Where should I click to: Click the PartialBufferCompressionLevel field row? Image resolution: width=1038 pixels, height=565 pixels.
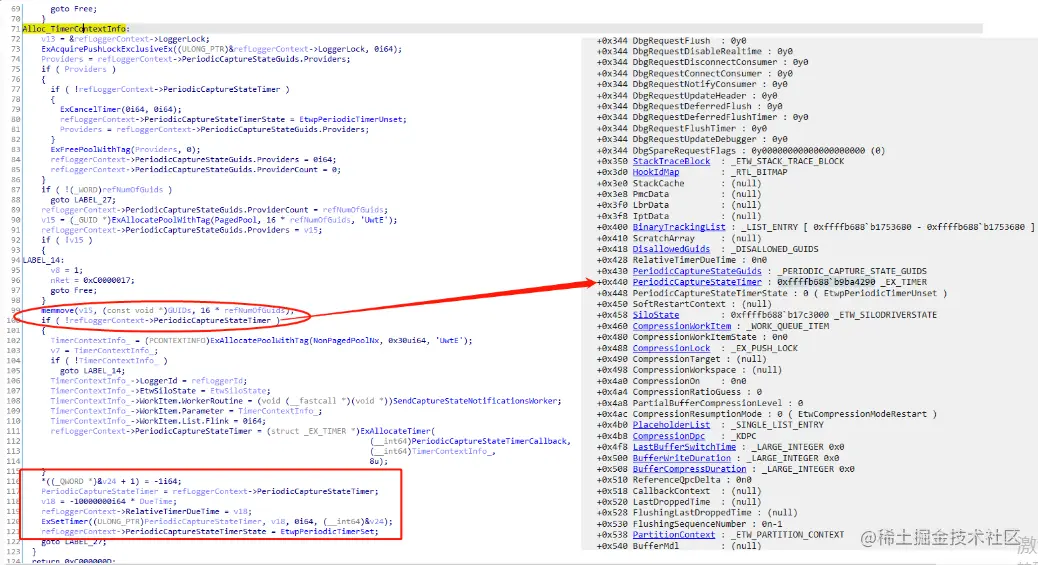pyautogui.click(x=700, y=403)
